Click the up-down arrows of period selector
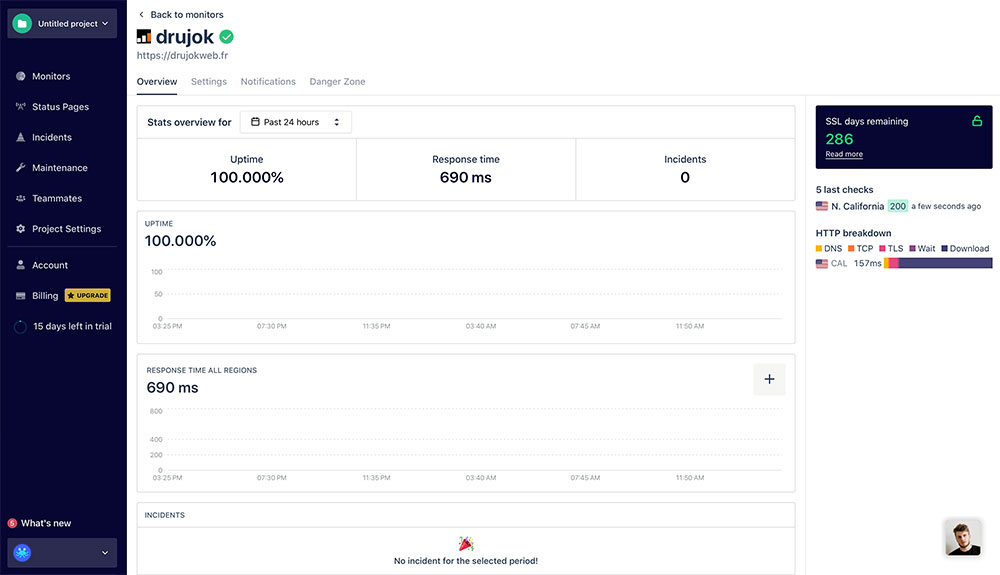The height and width of the screenshot is (575, 1000). (337, 122)
